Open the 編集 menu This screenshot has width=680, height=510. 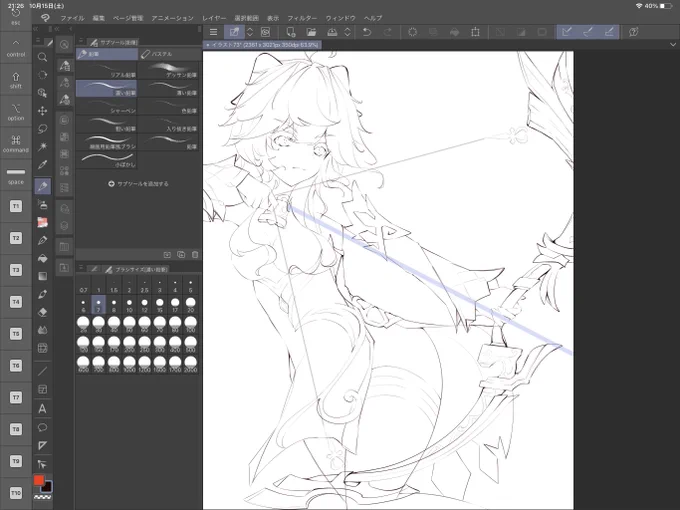(x=98, y=18)
